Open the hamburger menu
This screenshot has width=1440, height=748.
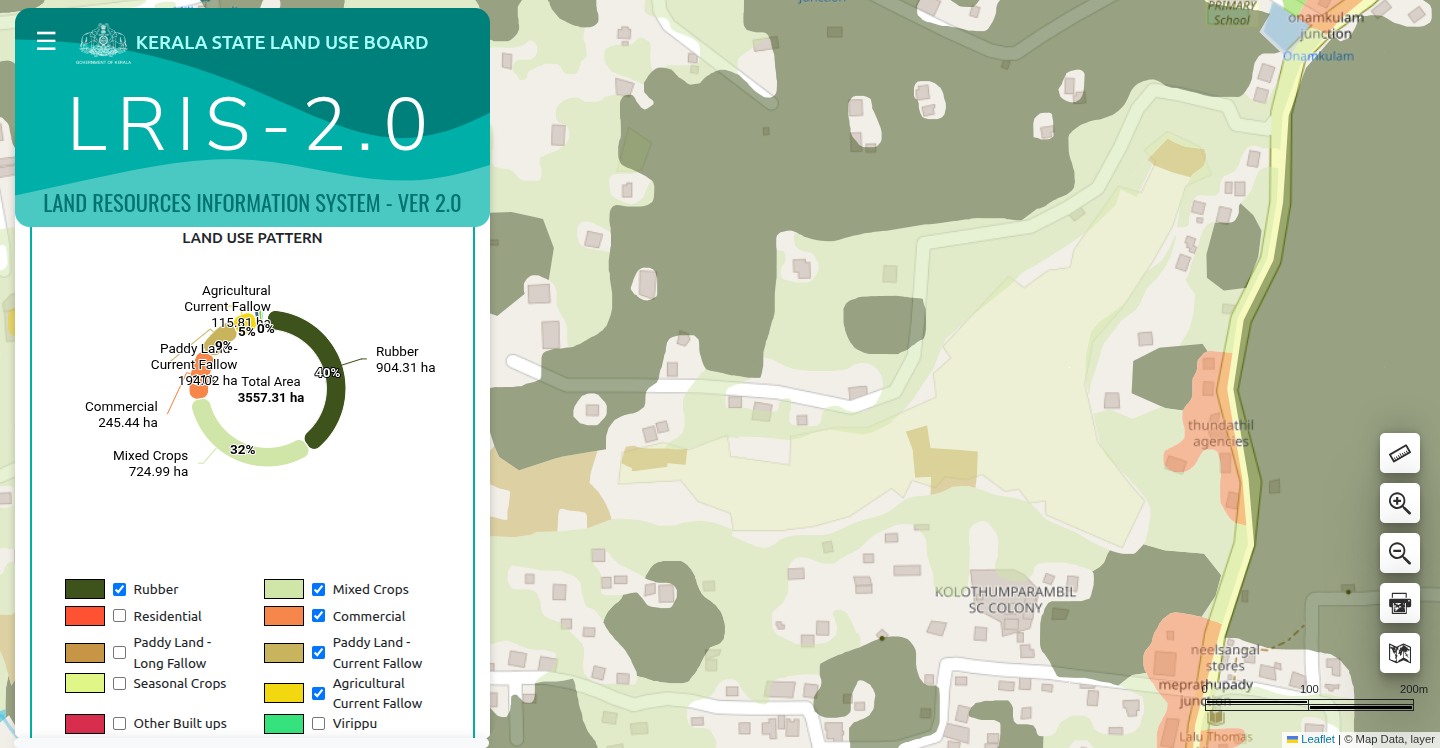[x=46, y=41]
